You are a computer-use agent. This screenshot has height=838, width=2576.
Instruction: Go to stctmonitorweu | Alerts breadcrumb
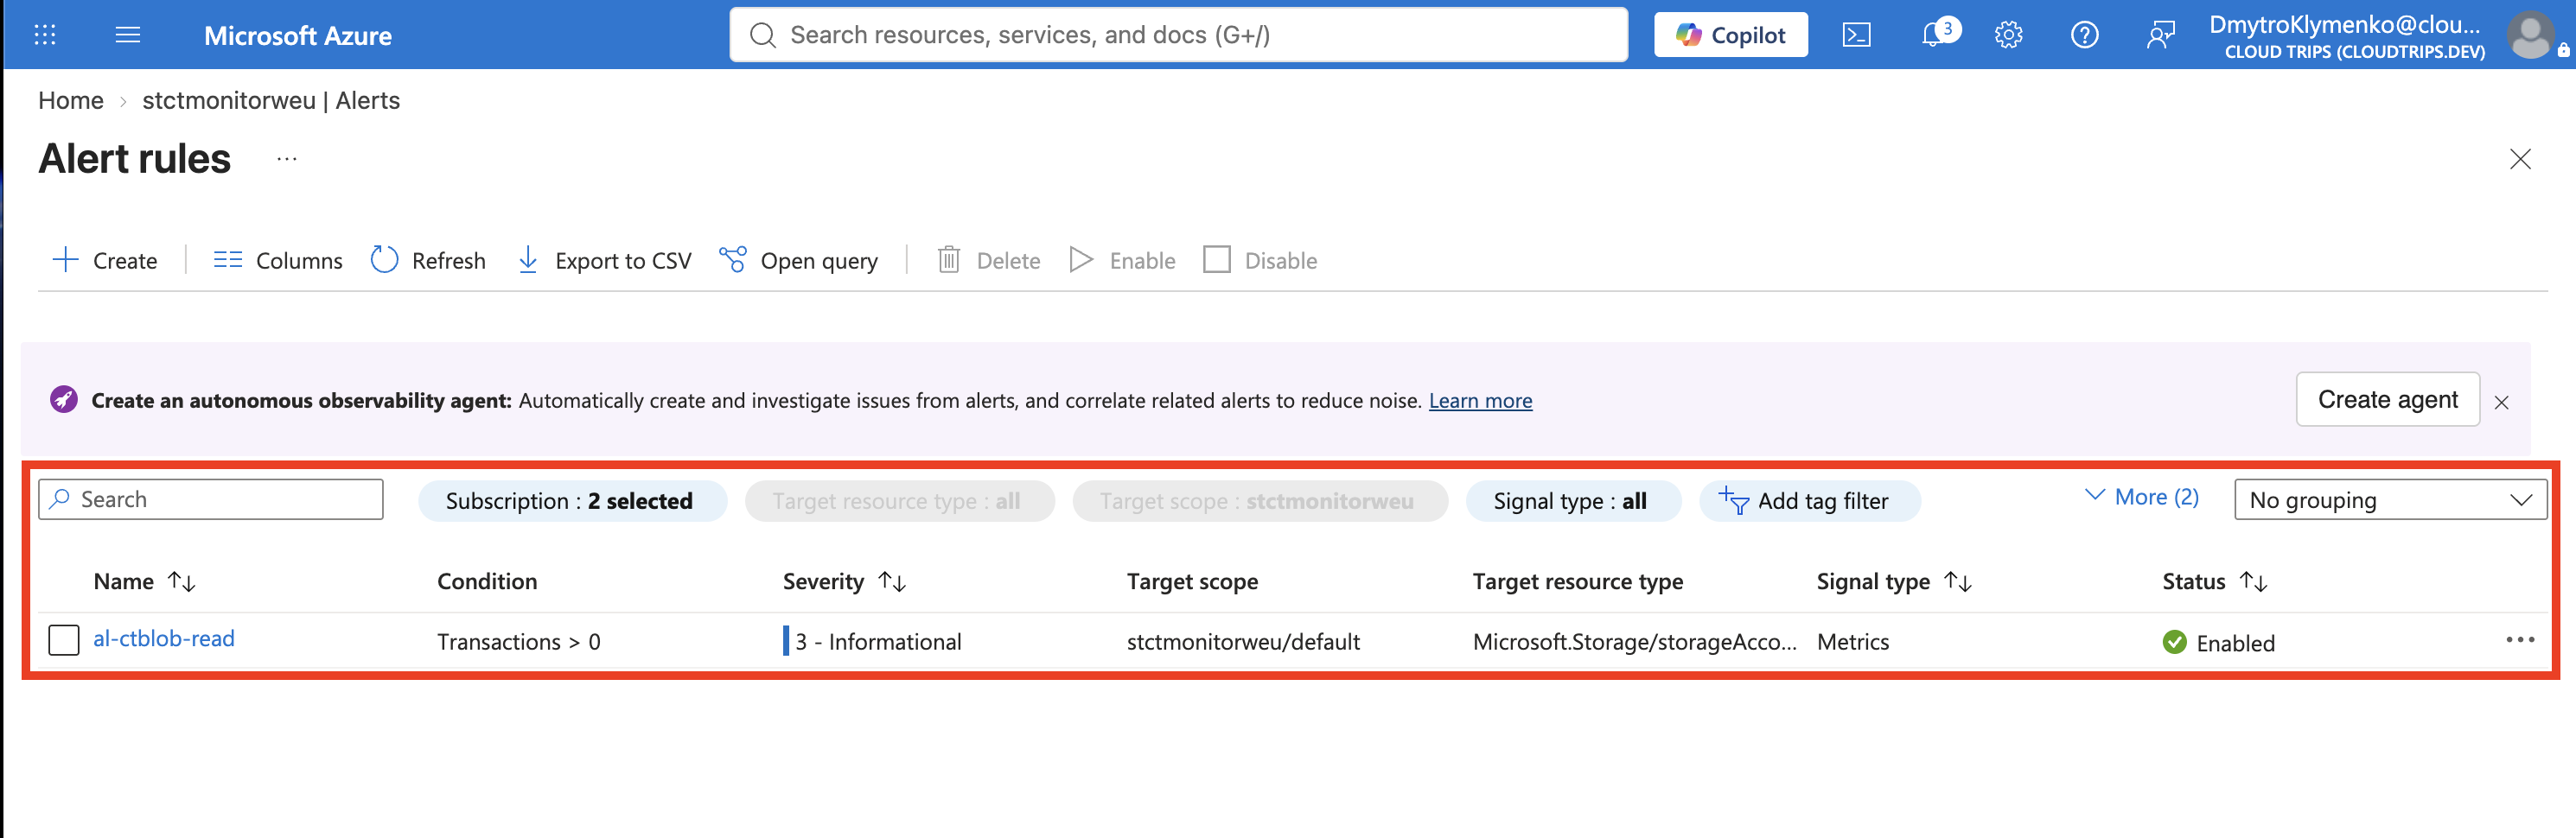pos(271,101)
